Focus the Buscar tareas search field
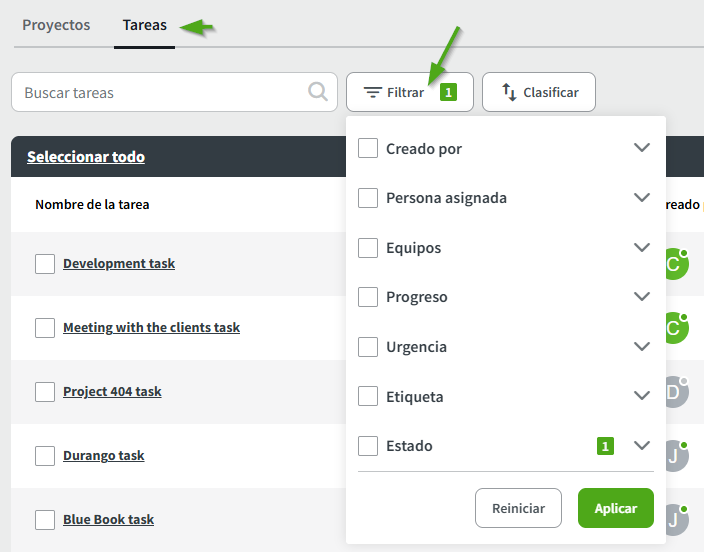The height and width of the screenshot is (552, 704). (160, 92)
